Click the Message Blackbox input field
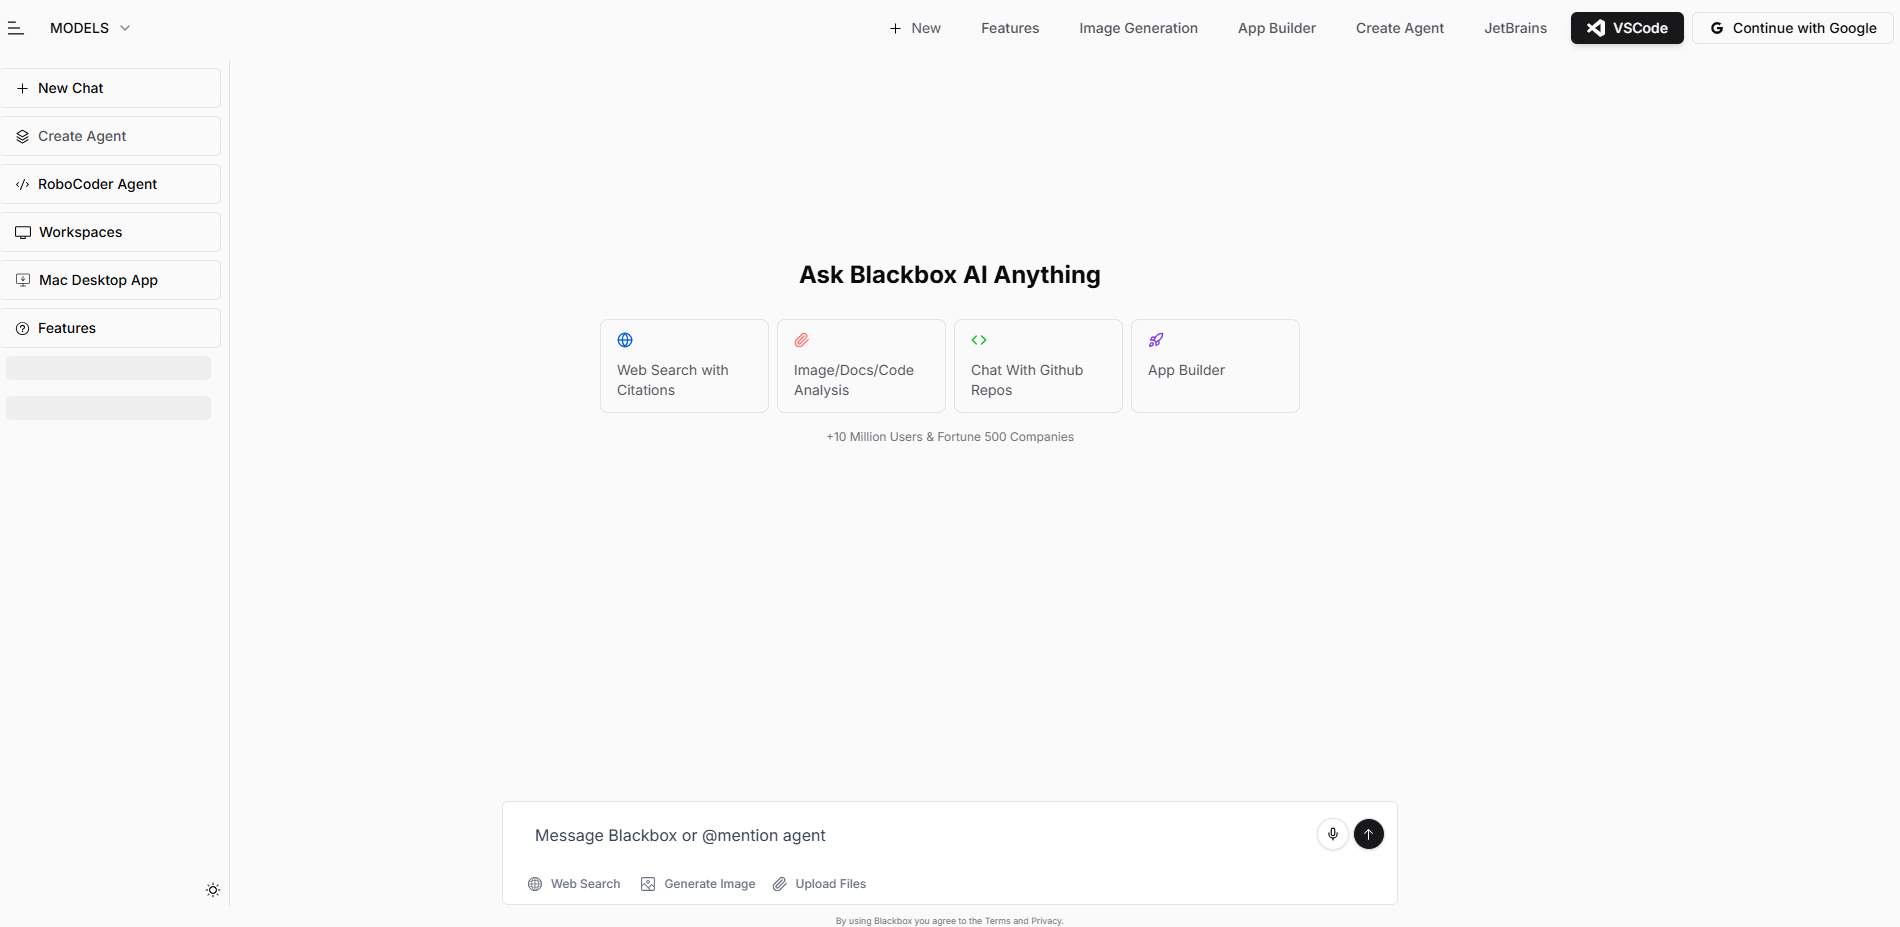This screenshot has height=927, width=1900. tap(900, 834)
